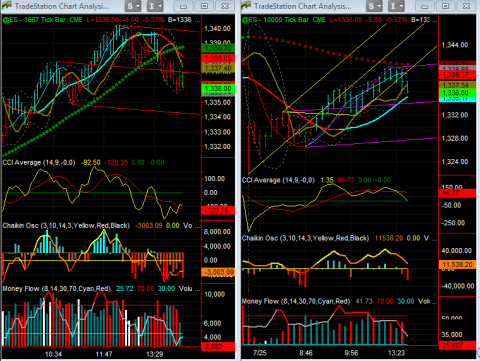The width and height of the screenshot is (480, 361).
Task: Click the 9:56 time axis label
Action: coord(351,353)
